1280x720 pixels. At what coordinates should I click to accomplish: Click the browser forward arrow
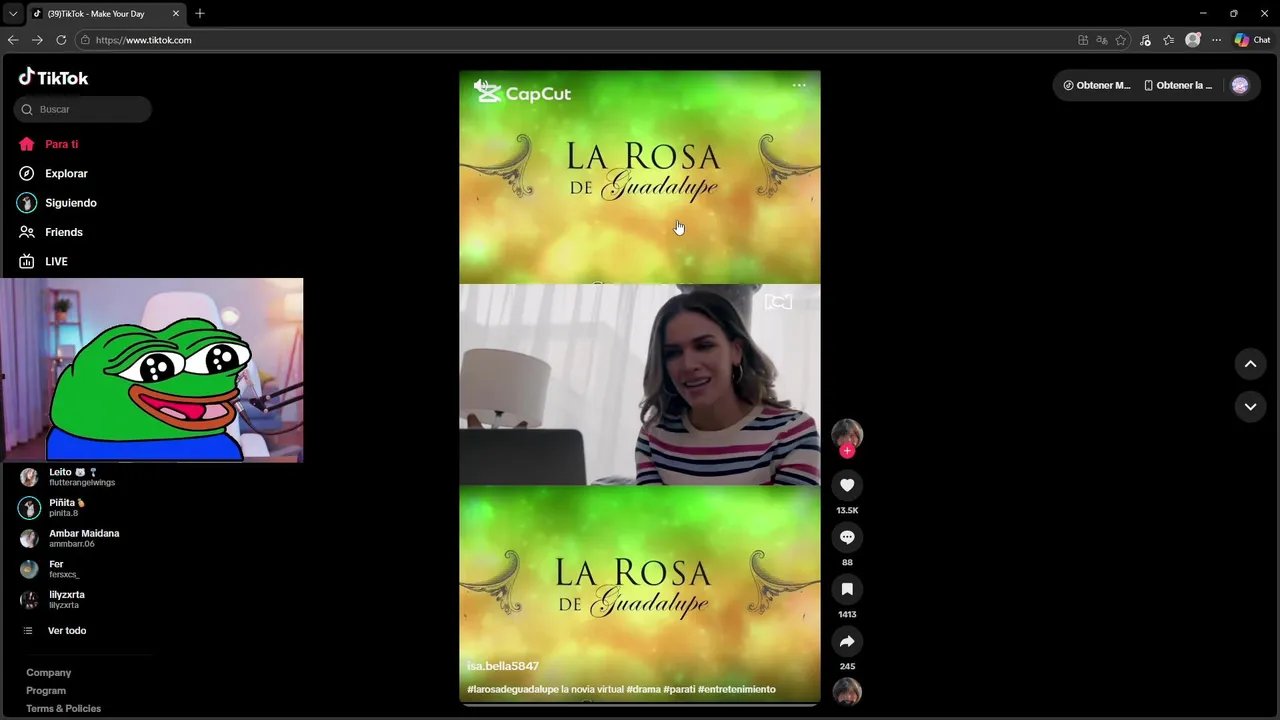[37, 40]
